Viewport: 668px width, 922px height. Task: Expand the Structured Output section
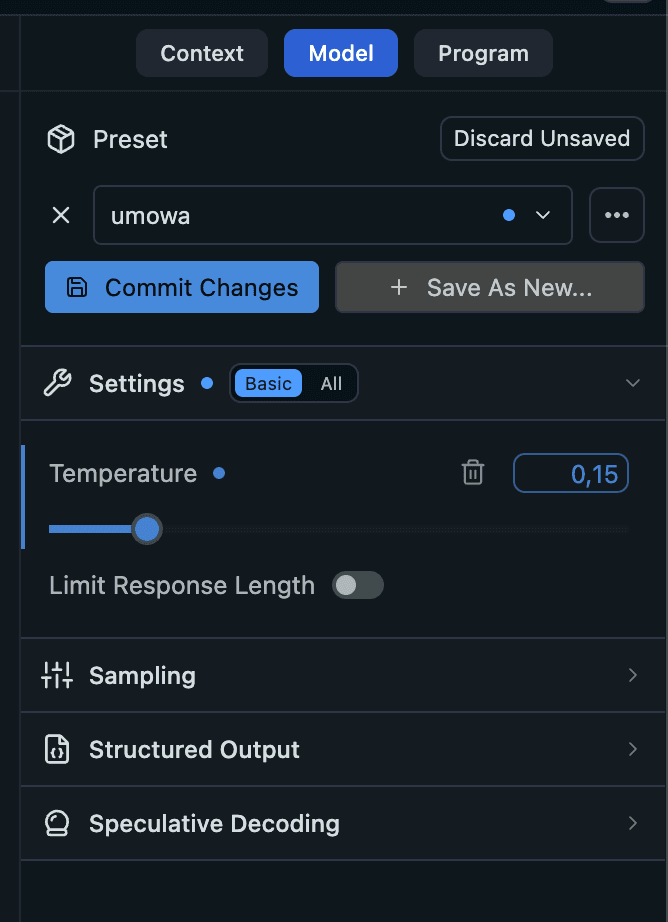tap(632, 749)
